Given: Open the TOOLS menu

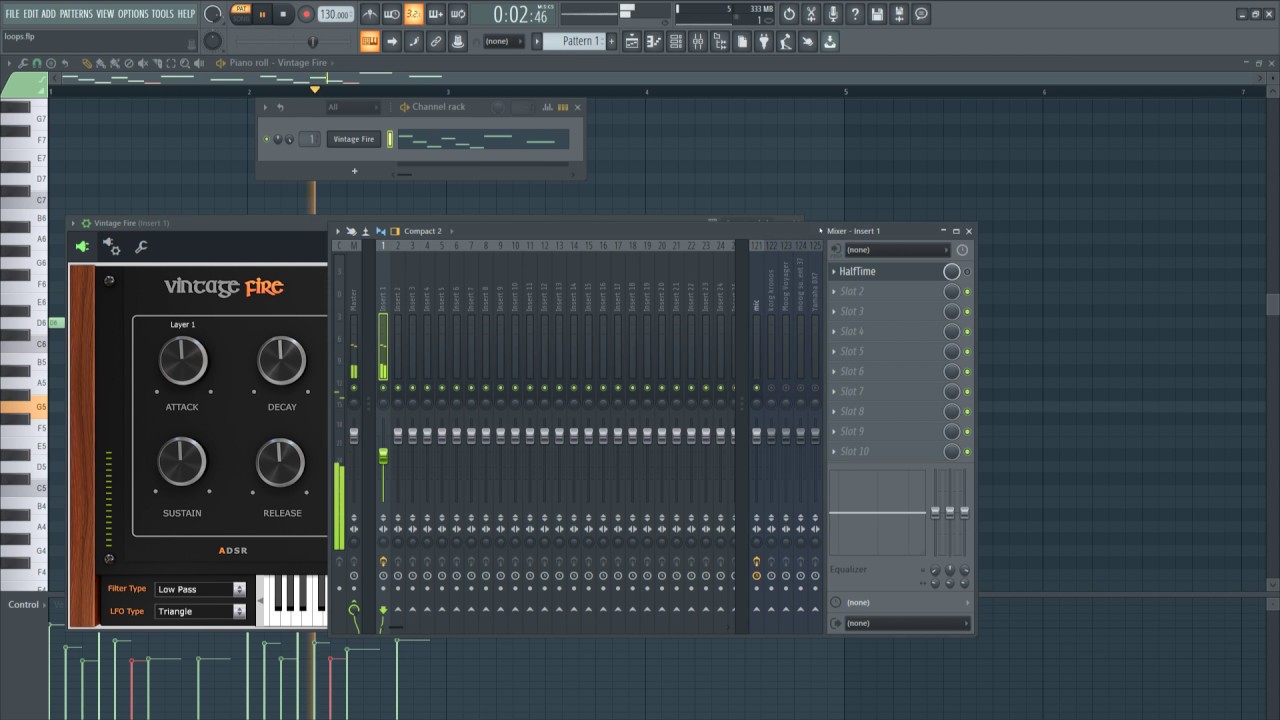Looking at the screenshot, I should (162, 14).
